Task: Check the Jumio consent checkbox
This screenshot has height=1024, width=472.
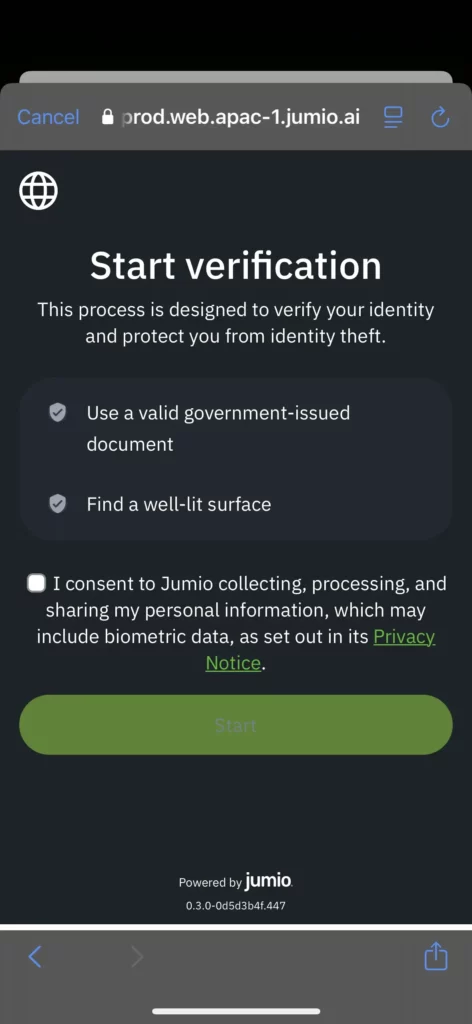Action: click(37, 583)
